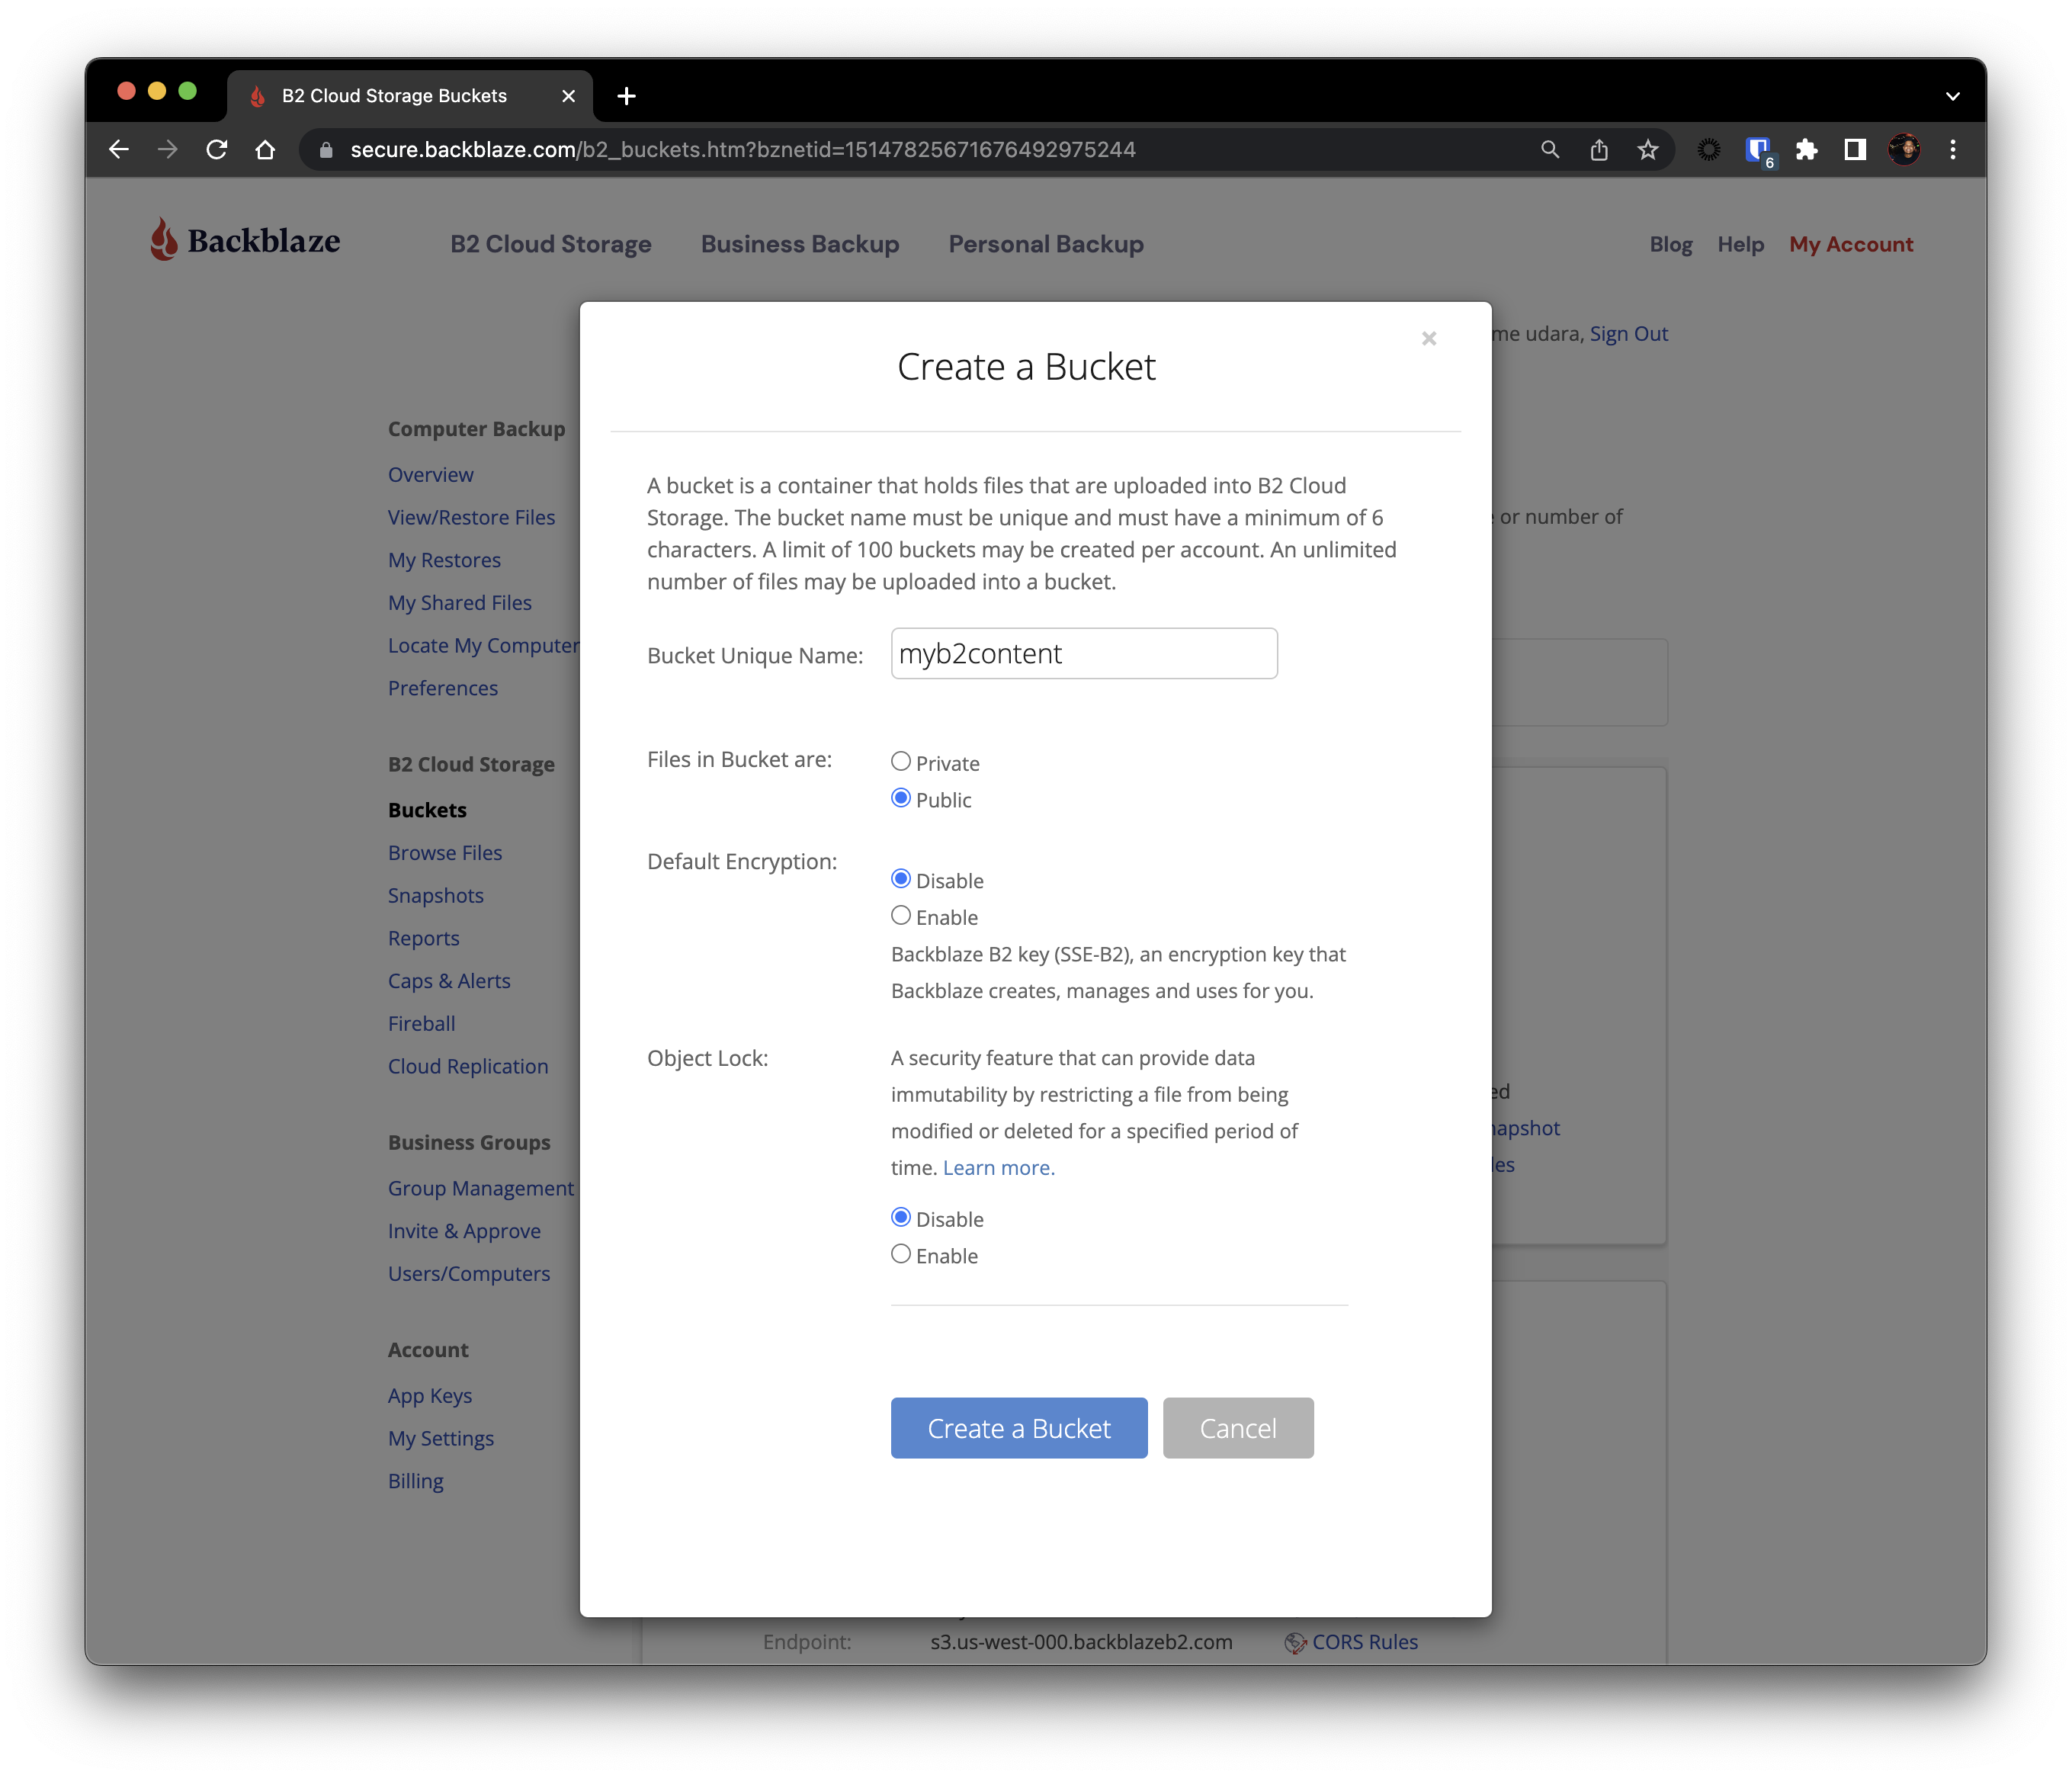Click the shield extension icon showing badge 6
The image size is (2072, 1778).
coord(1757,149)
